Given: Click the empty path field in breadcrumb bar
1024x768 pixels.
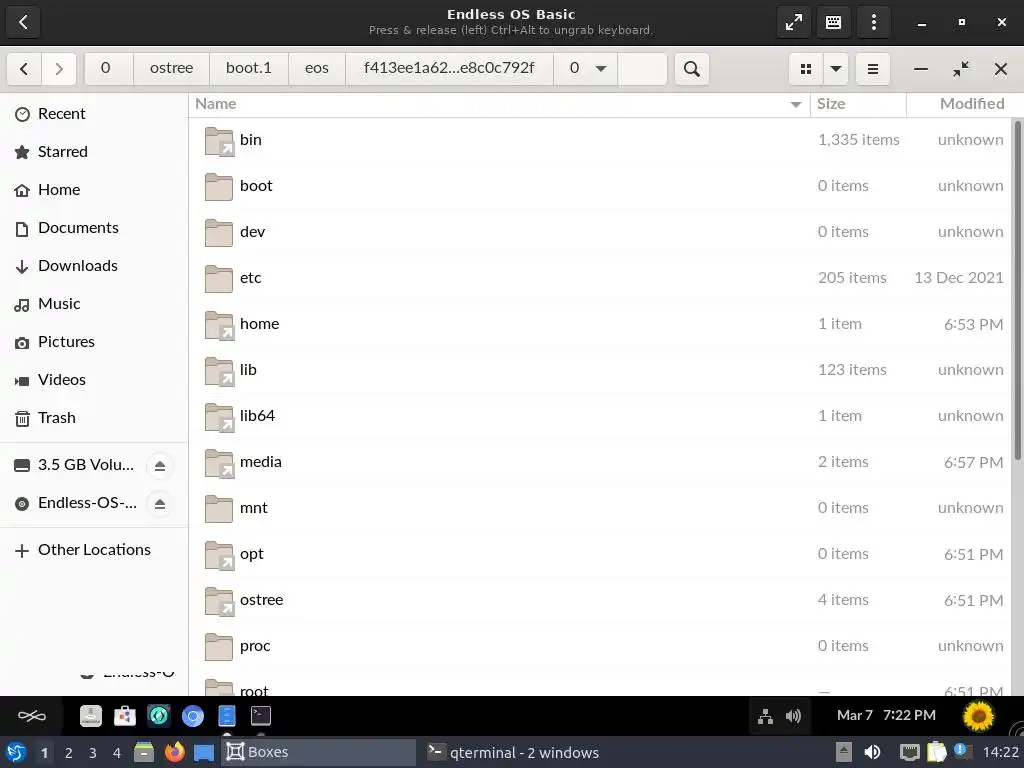Looking at the screenshot, I should (642, 69).
